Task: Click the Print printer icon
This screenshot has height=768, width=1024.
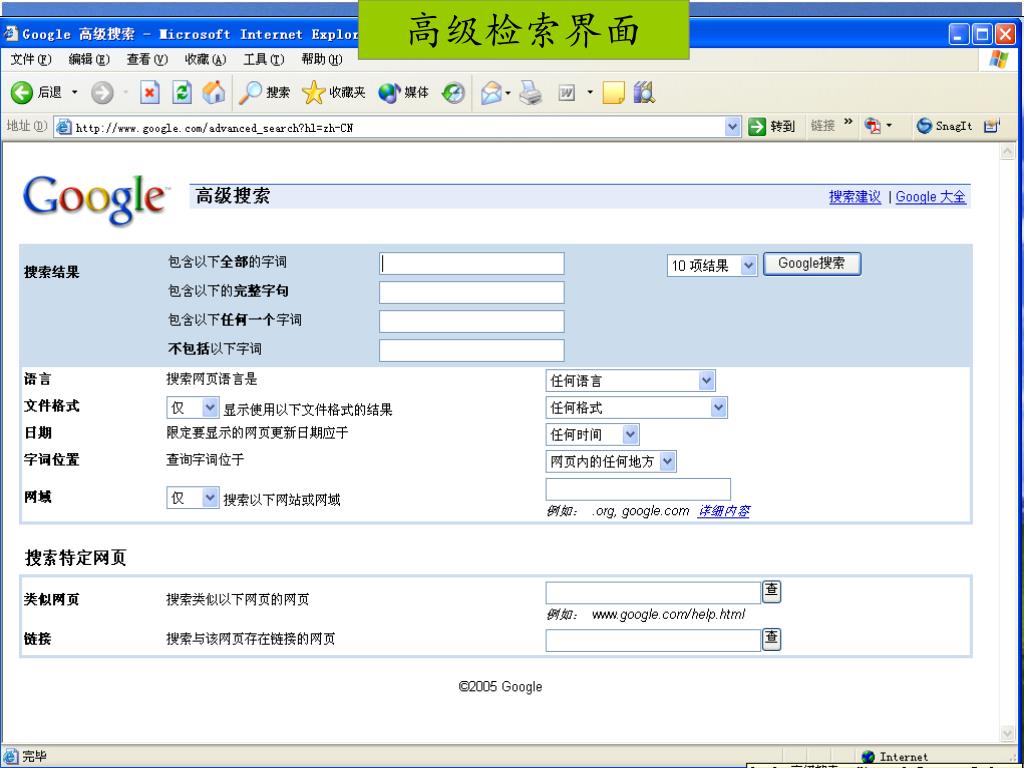Action: tap(530, 93)
